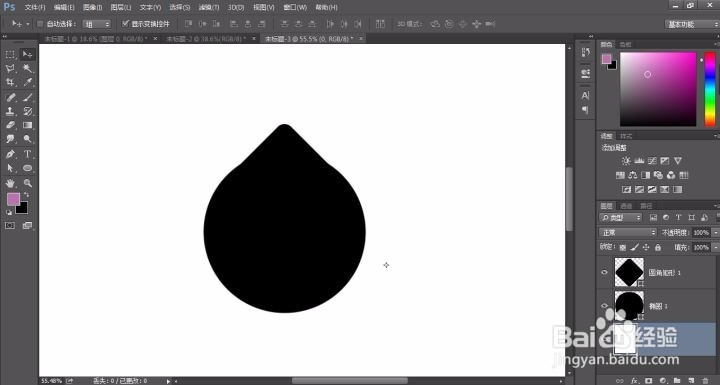Select the History Brush tool
Screen dimensions: 720x385
pyautogui.click(x=28, y=111)
